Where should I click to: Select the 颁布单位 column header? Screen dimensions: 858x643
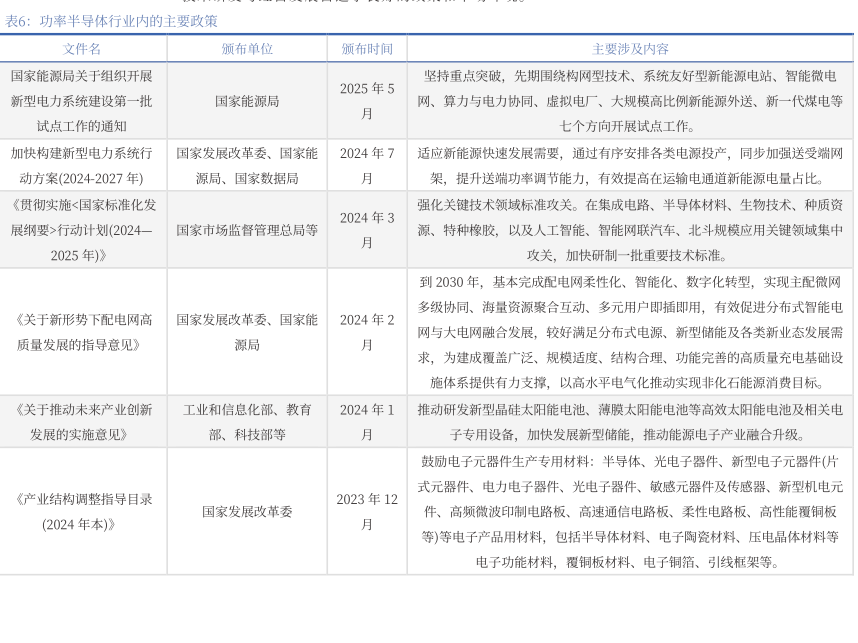point(246,49)
